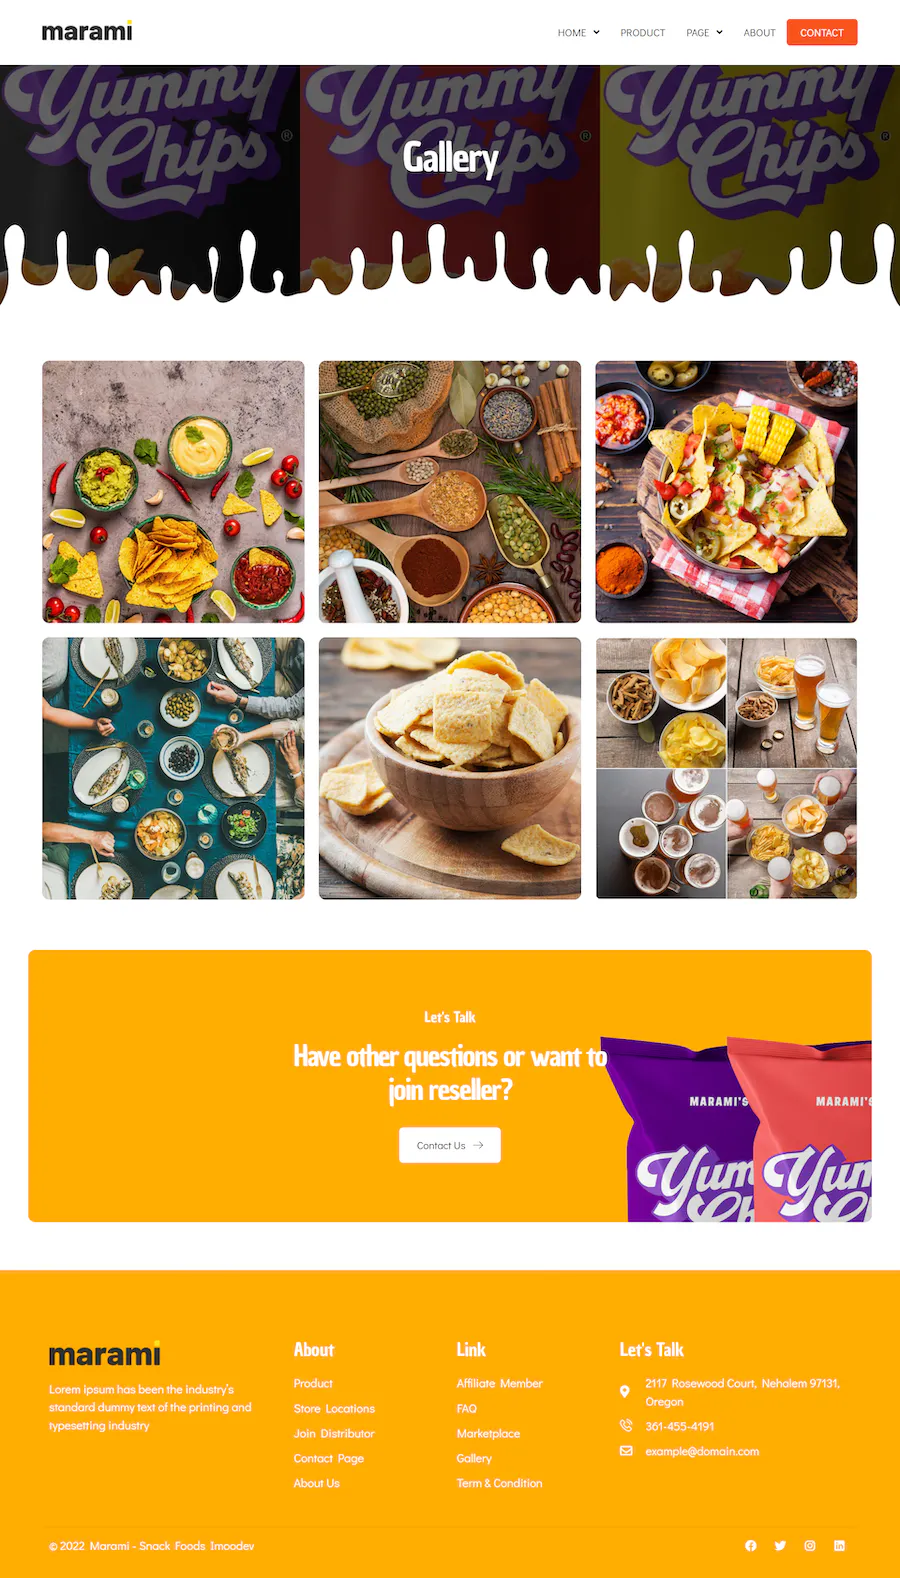Open the Facebook icon in footer

click(751, 1545)
